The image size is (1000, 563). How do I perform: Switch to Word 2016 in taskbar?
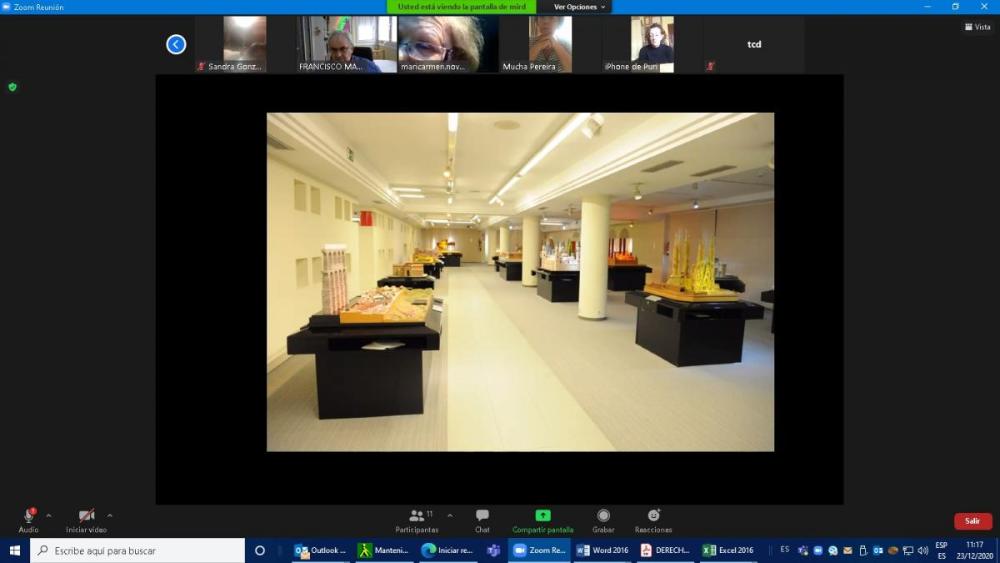pyautogui.click(x=603, y=550)
